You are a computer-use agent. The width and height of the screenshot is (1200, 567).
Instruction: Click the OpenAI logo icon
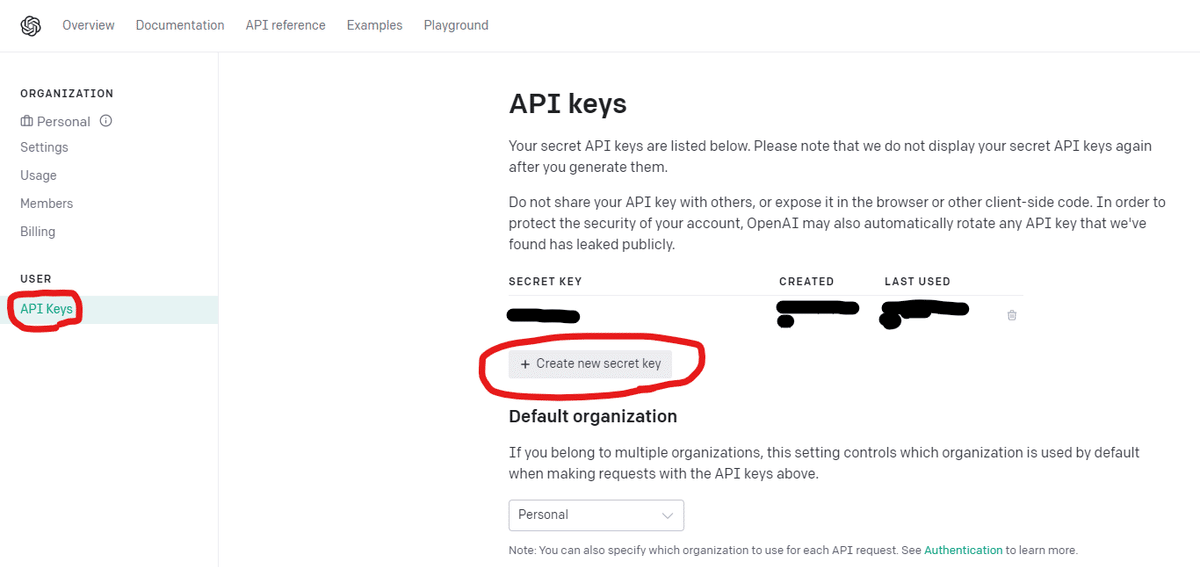(31, 26)
